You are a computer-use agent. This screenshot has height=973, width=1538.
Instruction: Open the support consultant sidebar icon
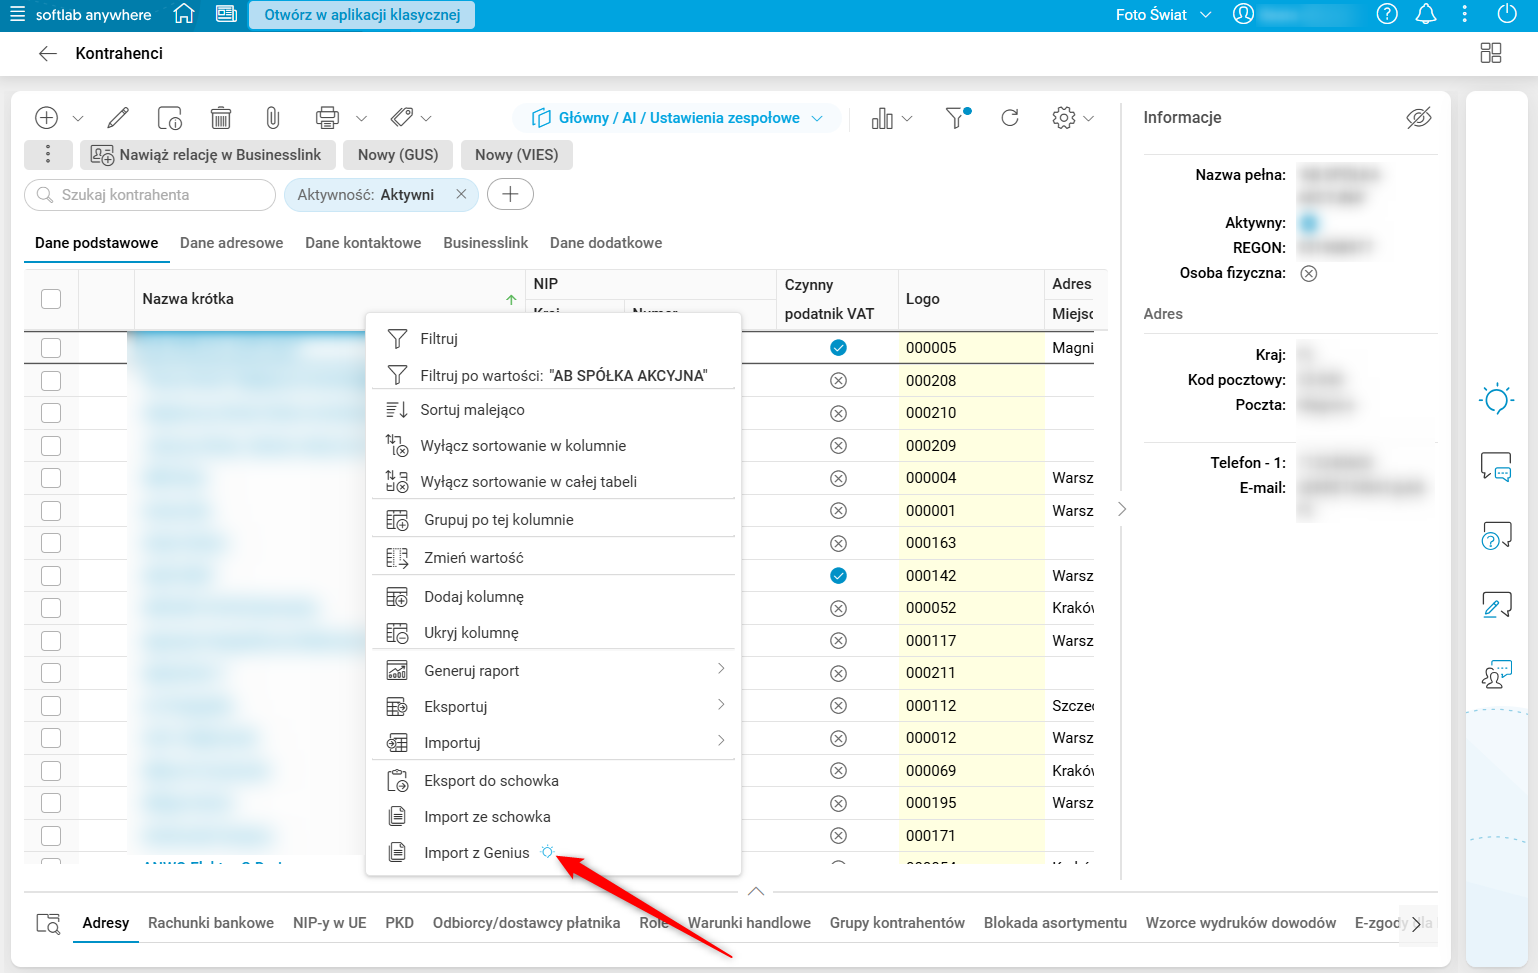(x=1497, y=673)
